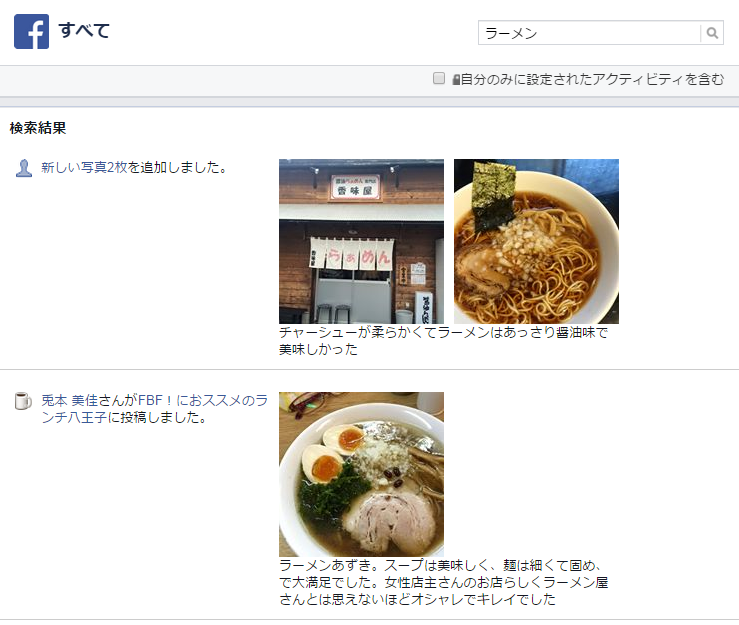739x625 pixels.
Task: Click the profile silhouette icon beside photo post
Action: tap(24, 168)
